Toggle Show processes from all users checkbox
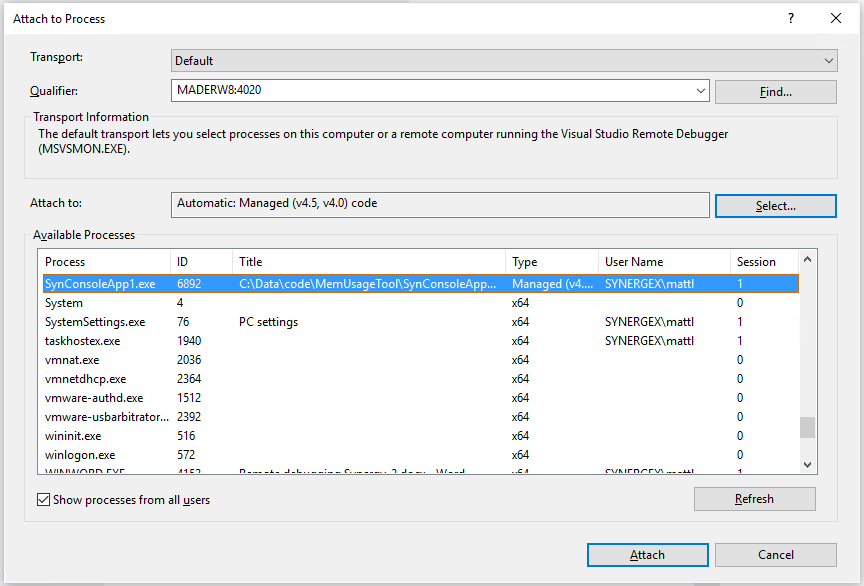The height and width of the screenshot is (586, 864). (x=43, y=500)
